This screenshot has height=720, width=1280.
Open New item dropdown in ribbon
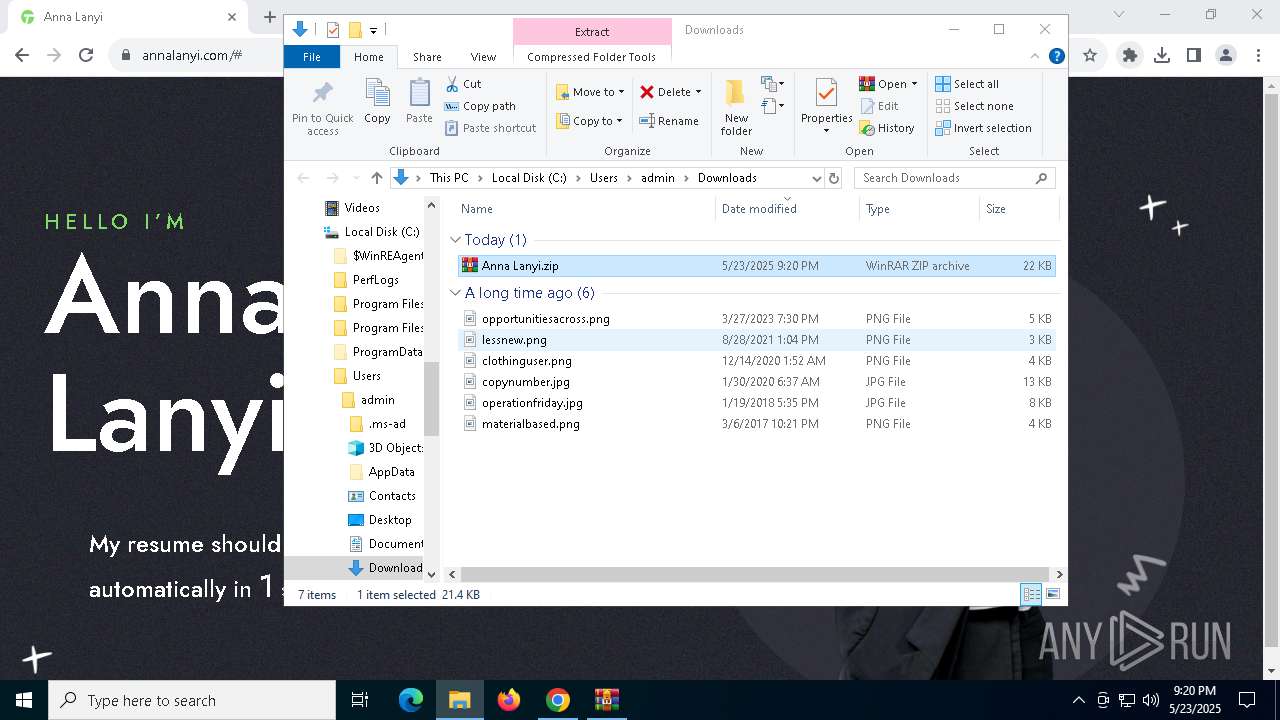(x=772, y=83)
